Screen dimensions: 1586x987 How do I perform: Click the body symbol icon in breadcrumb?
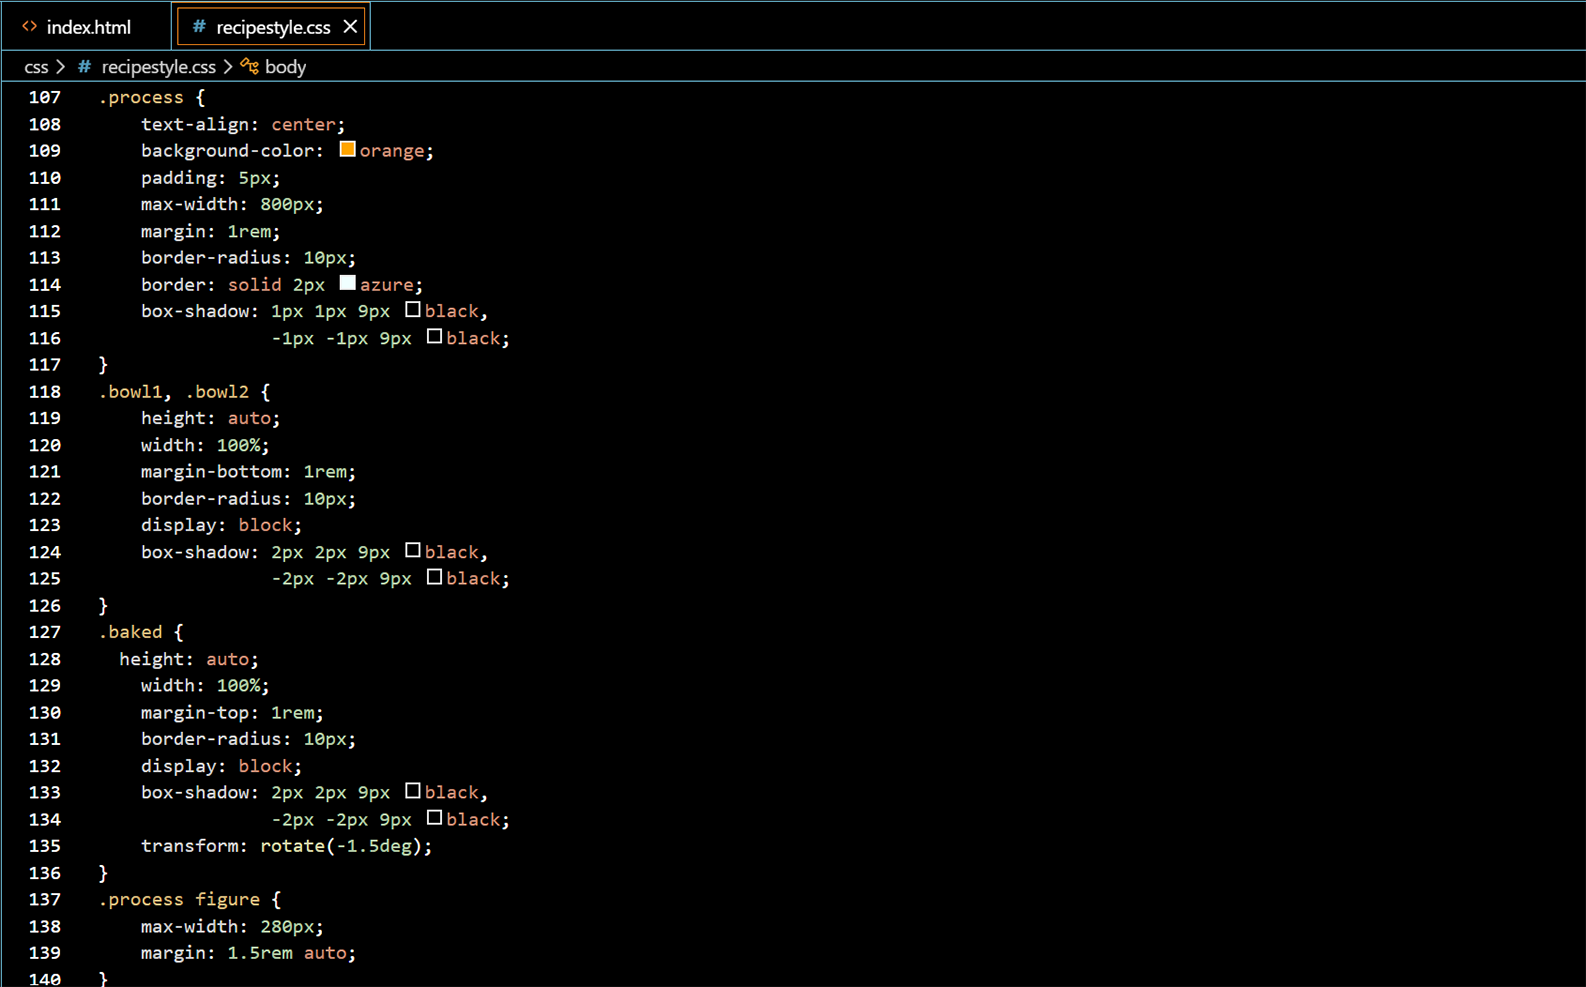[249, 67]
